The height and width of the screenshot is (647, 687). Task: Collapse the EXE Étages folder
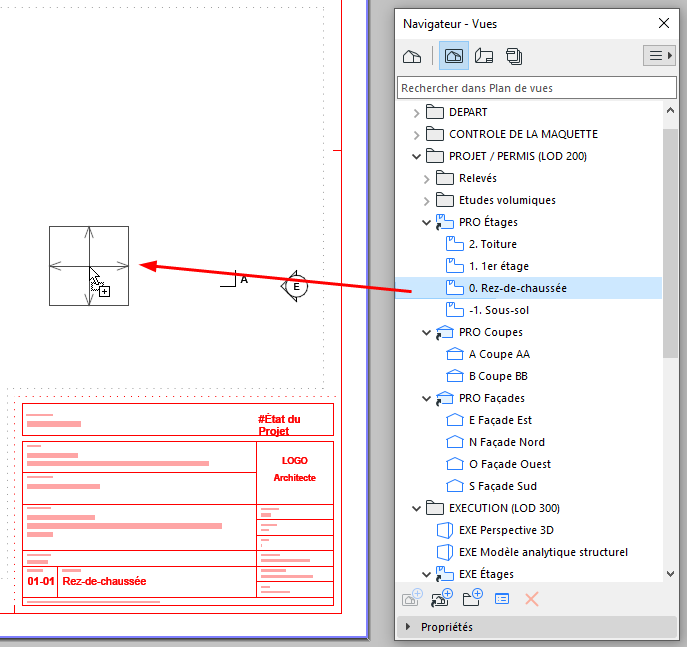coord(426,574)
